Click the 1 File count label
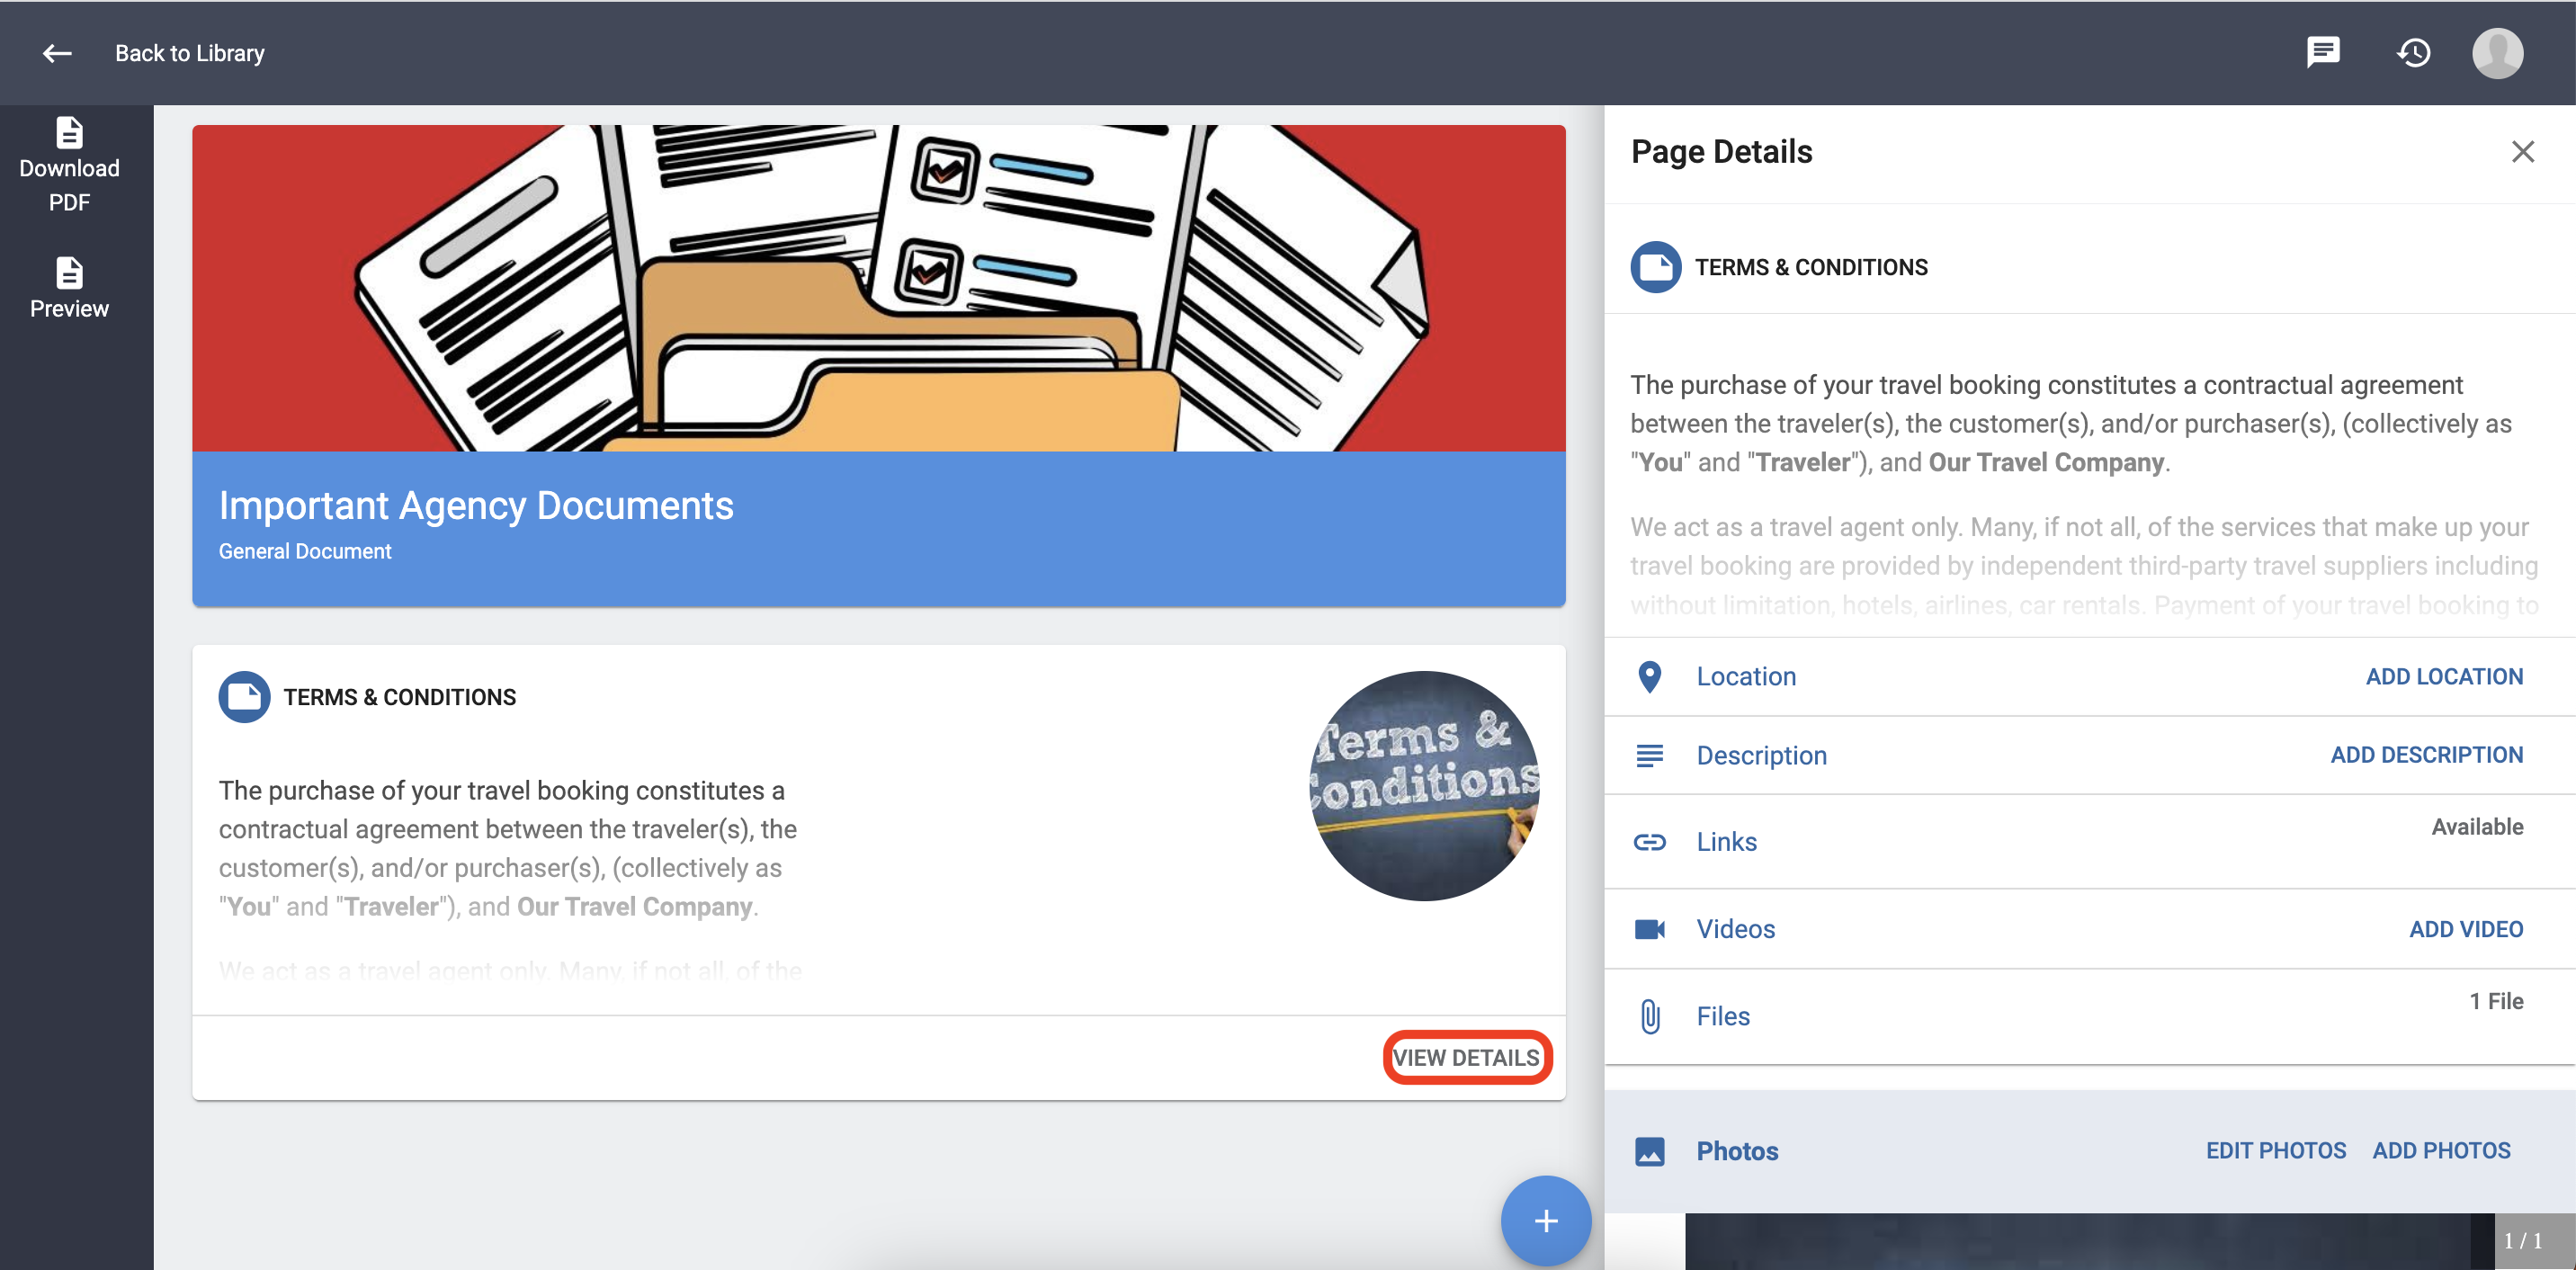This screenshot has width=2576, height=1270. 2496,1001
